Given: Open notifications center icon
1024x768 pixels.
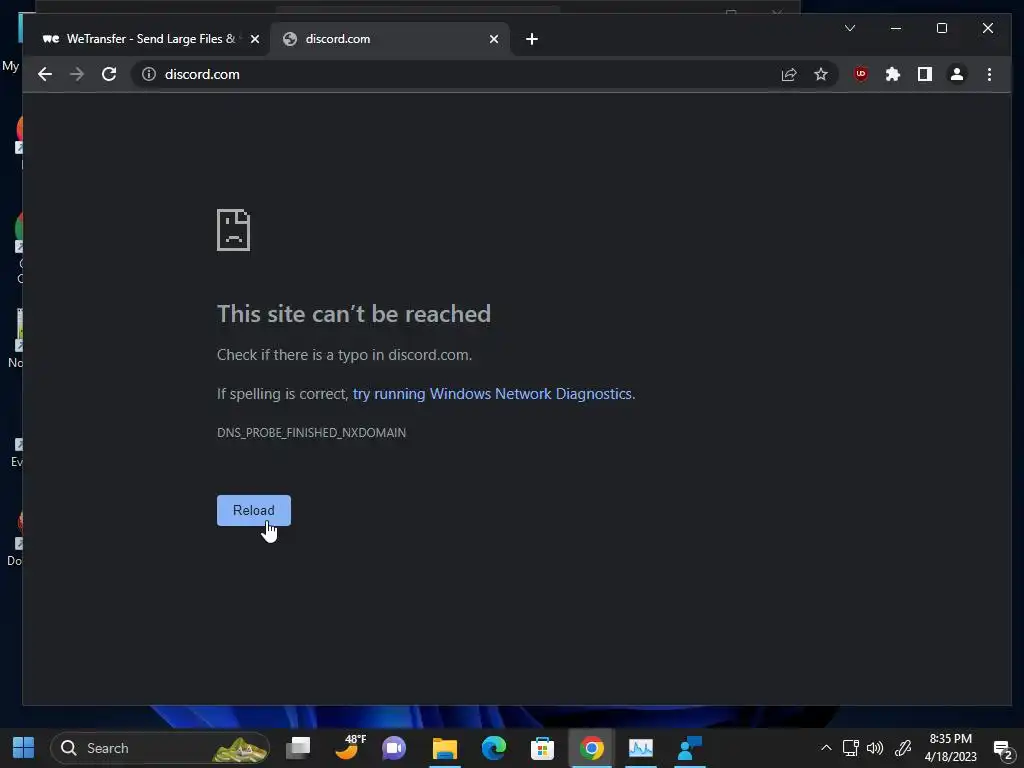Looking at the screenshot, I should 1003,749.
